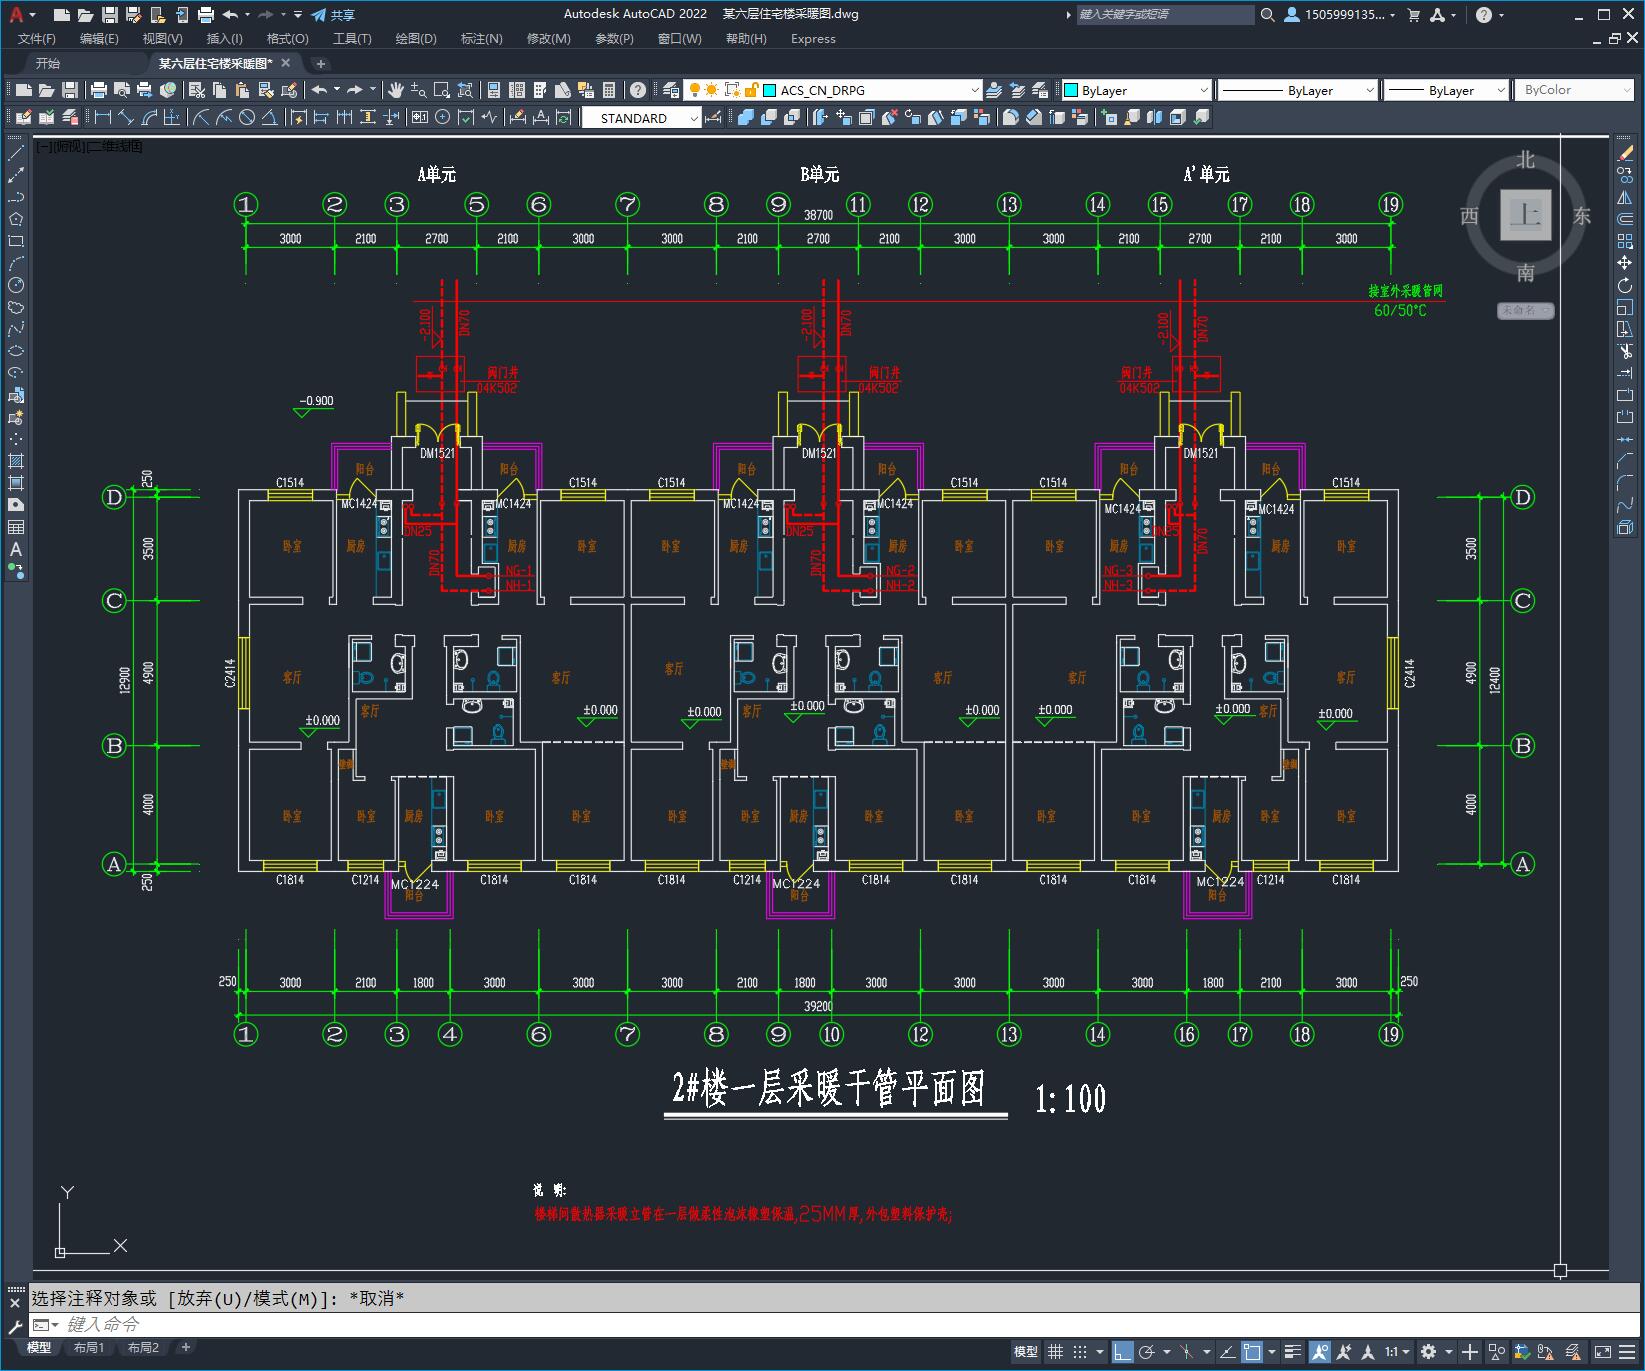Open the 标注(N) menu
1645x1371 pixels.
(481, 39)
